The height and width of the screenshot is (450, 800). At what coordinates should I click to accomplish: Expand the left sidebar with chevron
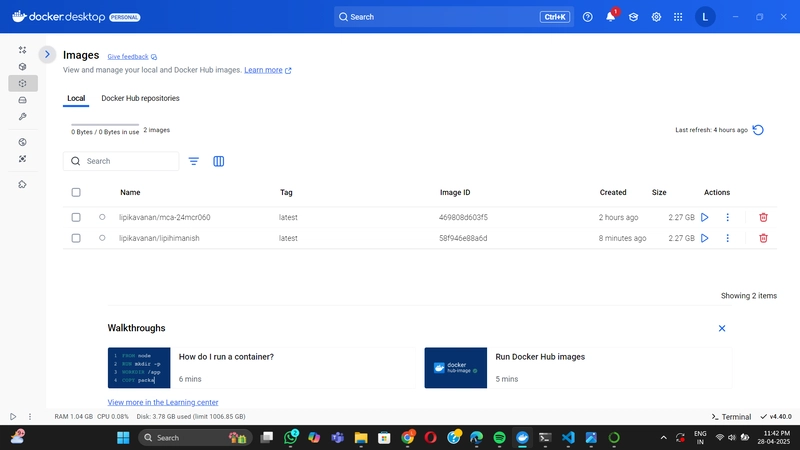pos(47,54)
